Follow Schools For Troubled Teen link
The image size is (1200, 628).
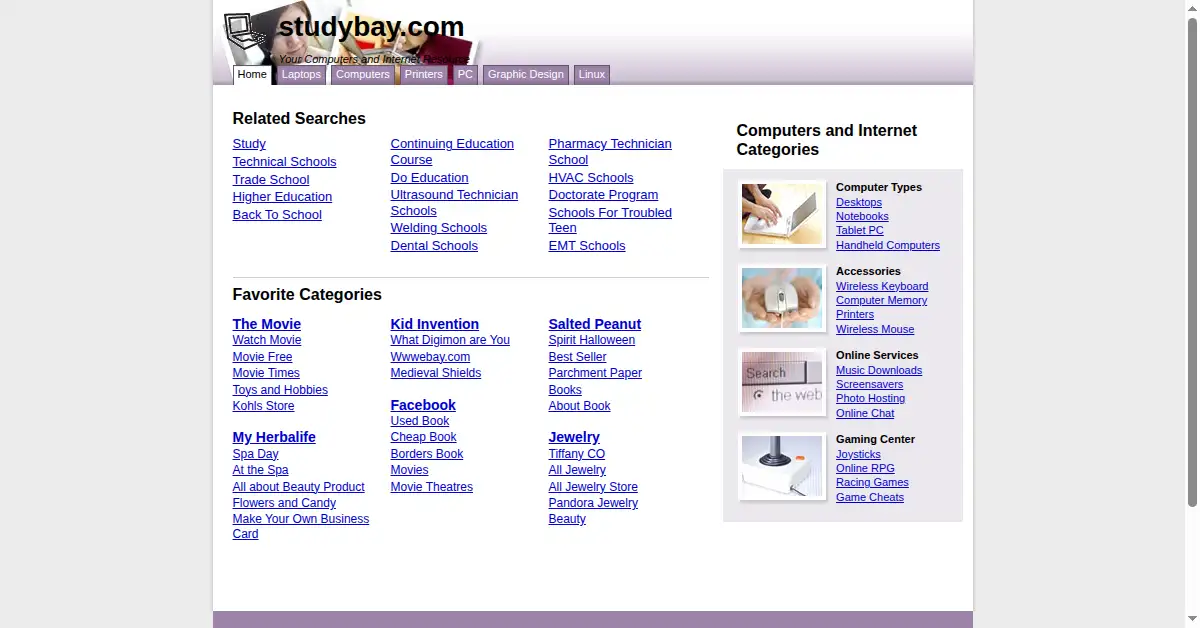pyautogui.click(x=610, y=220)
